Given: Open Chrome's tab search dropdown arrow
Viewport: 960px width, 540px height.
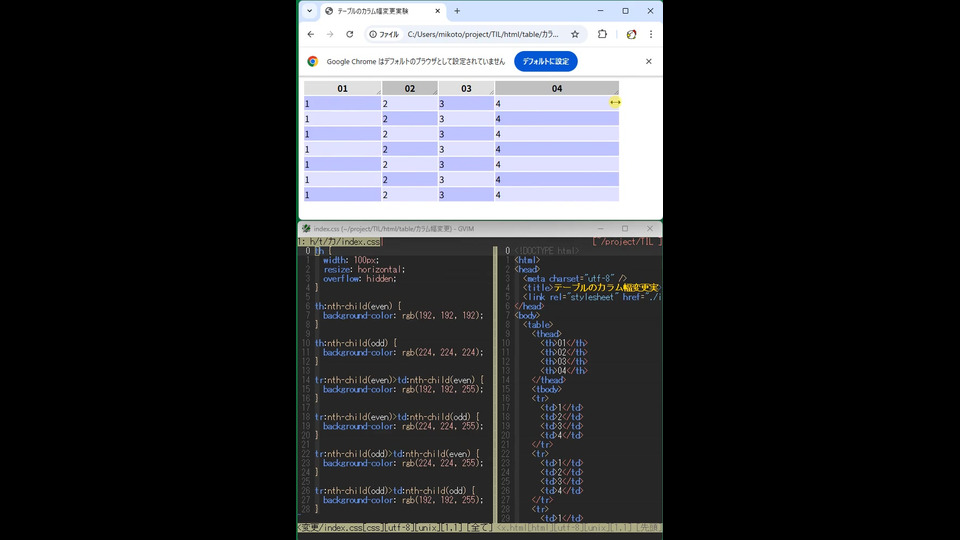Looking at the screenshot, I should click(x=309, y=11).
